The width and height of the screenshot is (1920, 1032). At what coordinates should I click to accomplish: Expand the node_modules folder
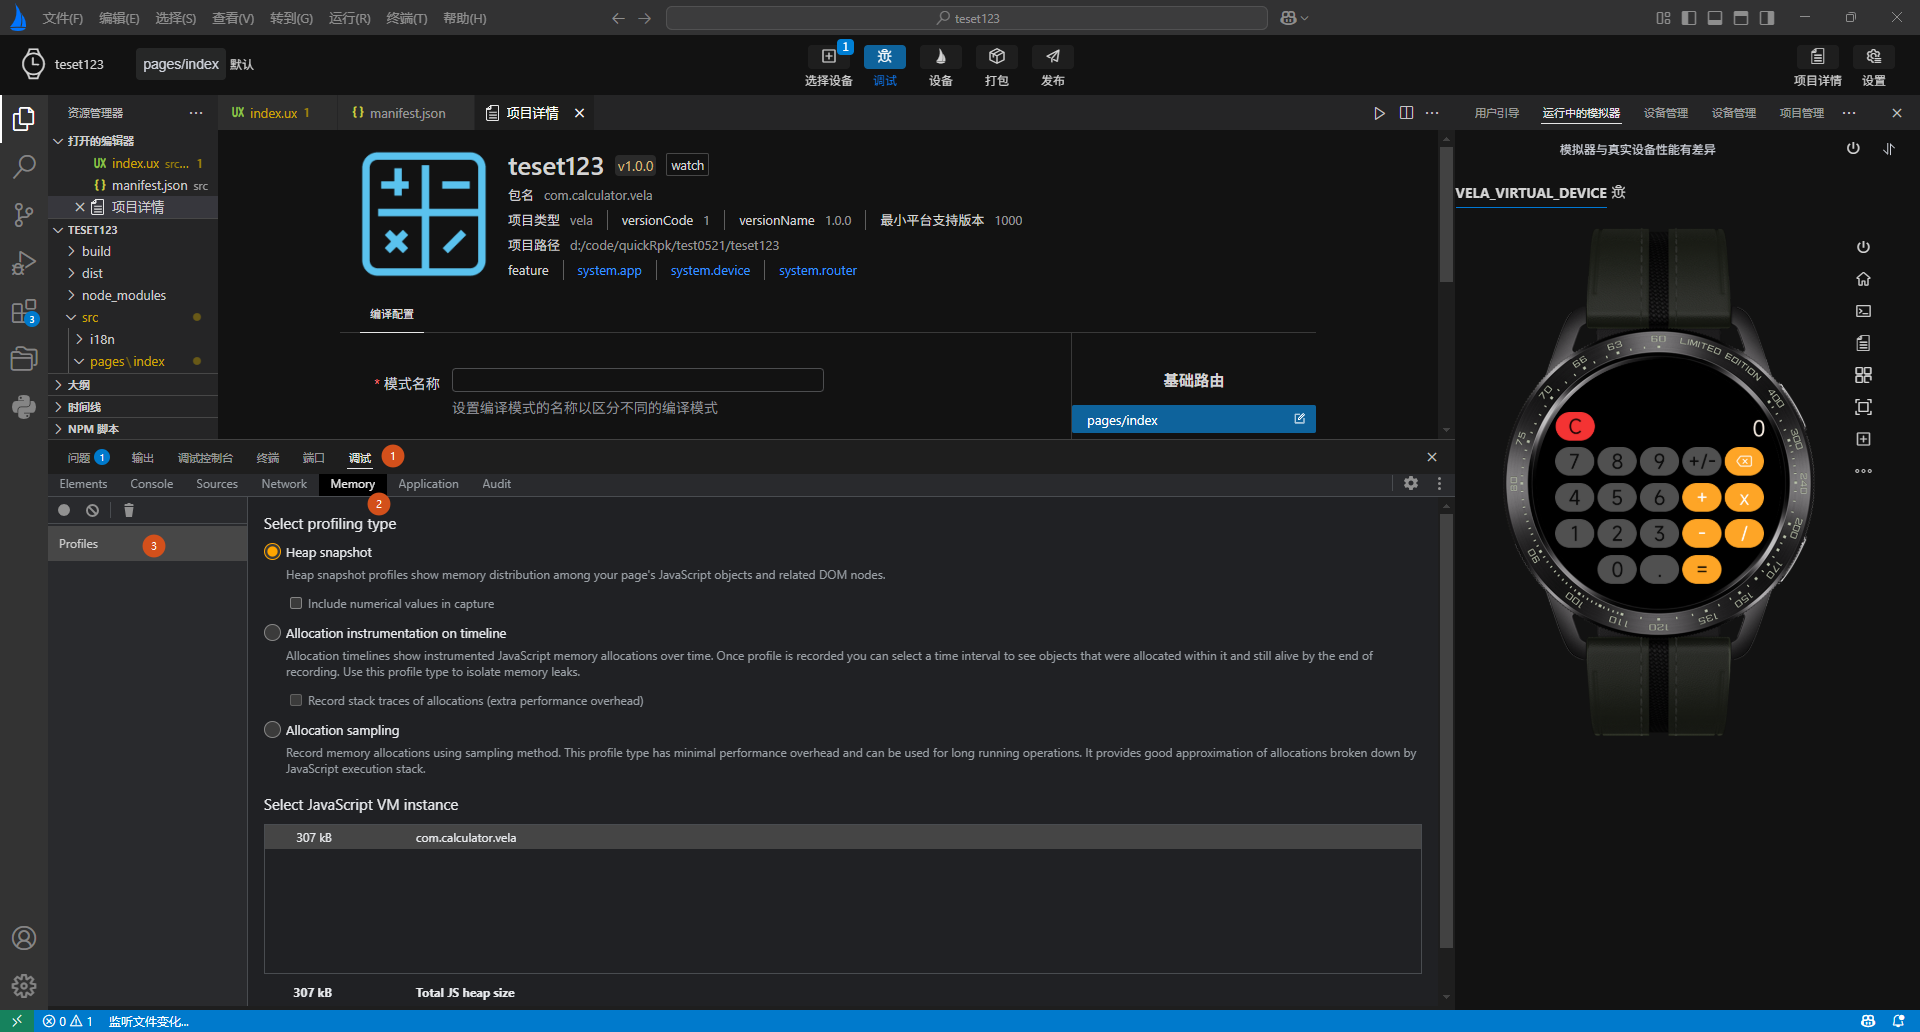pos(123,295)
